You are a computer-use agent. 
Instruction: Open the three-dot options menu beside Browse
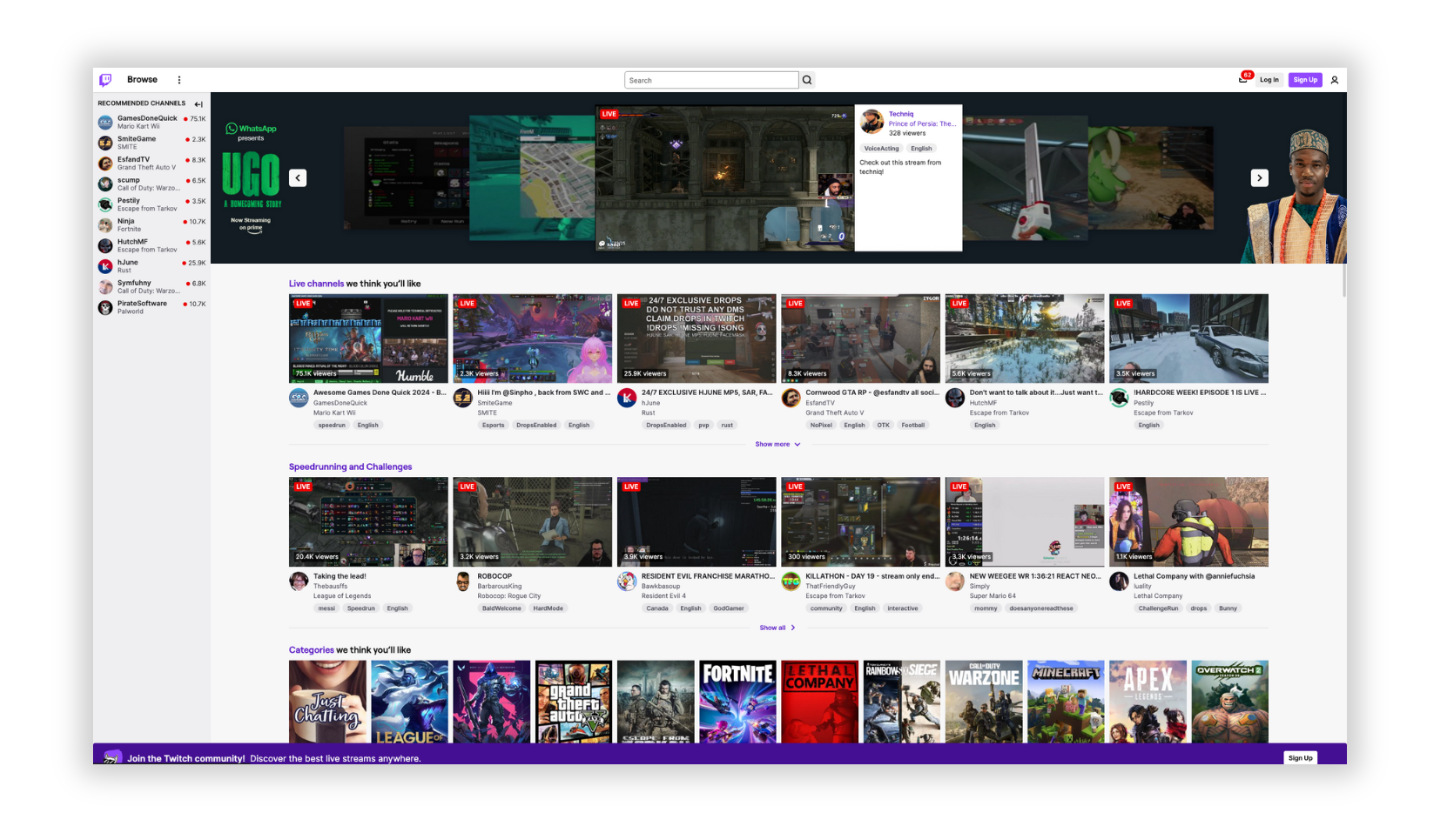pos(179,79)
